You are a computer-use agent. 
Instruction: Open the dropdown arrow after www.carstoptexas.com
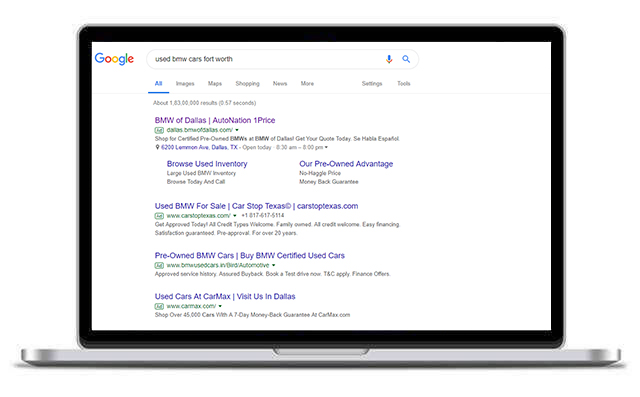pyautogui.click(x=235, y=216)
